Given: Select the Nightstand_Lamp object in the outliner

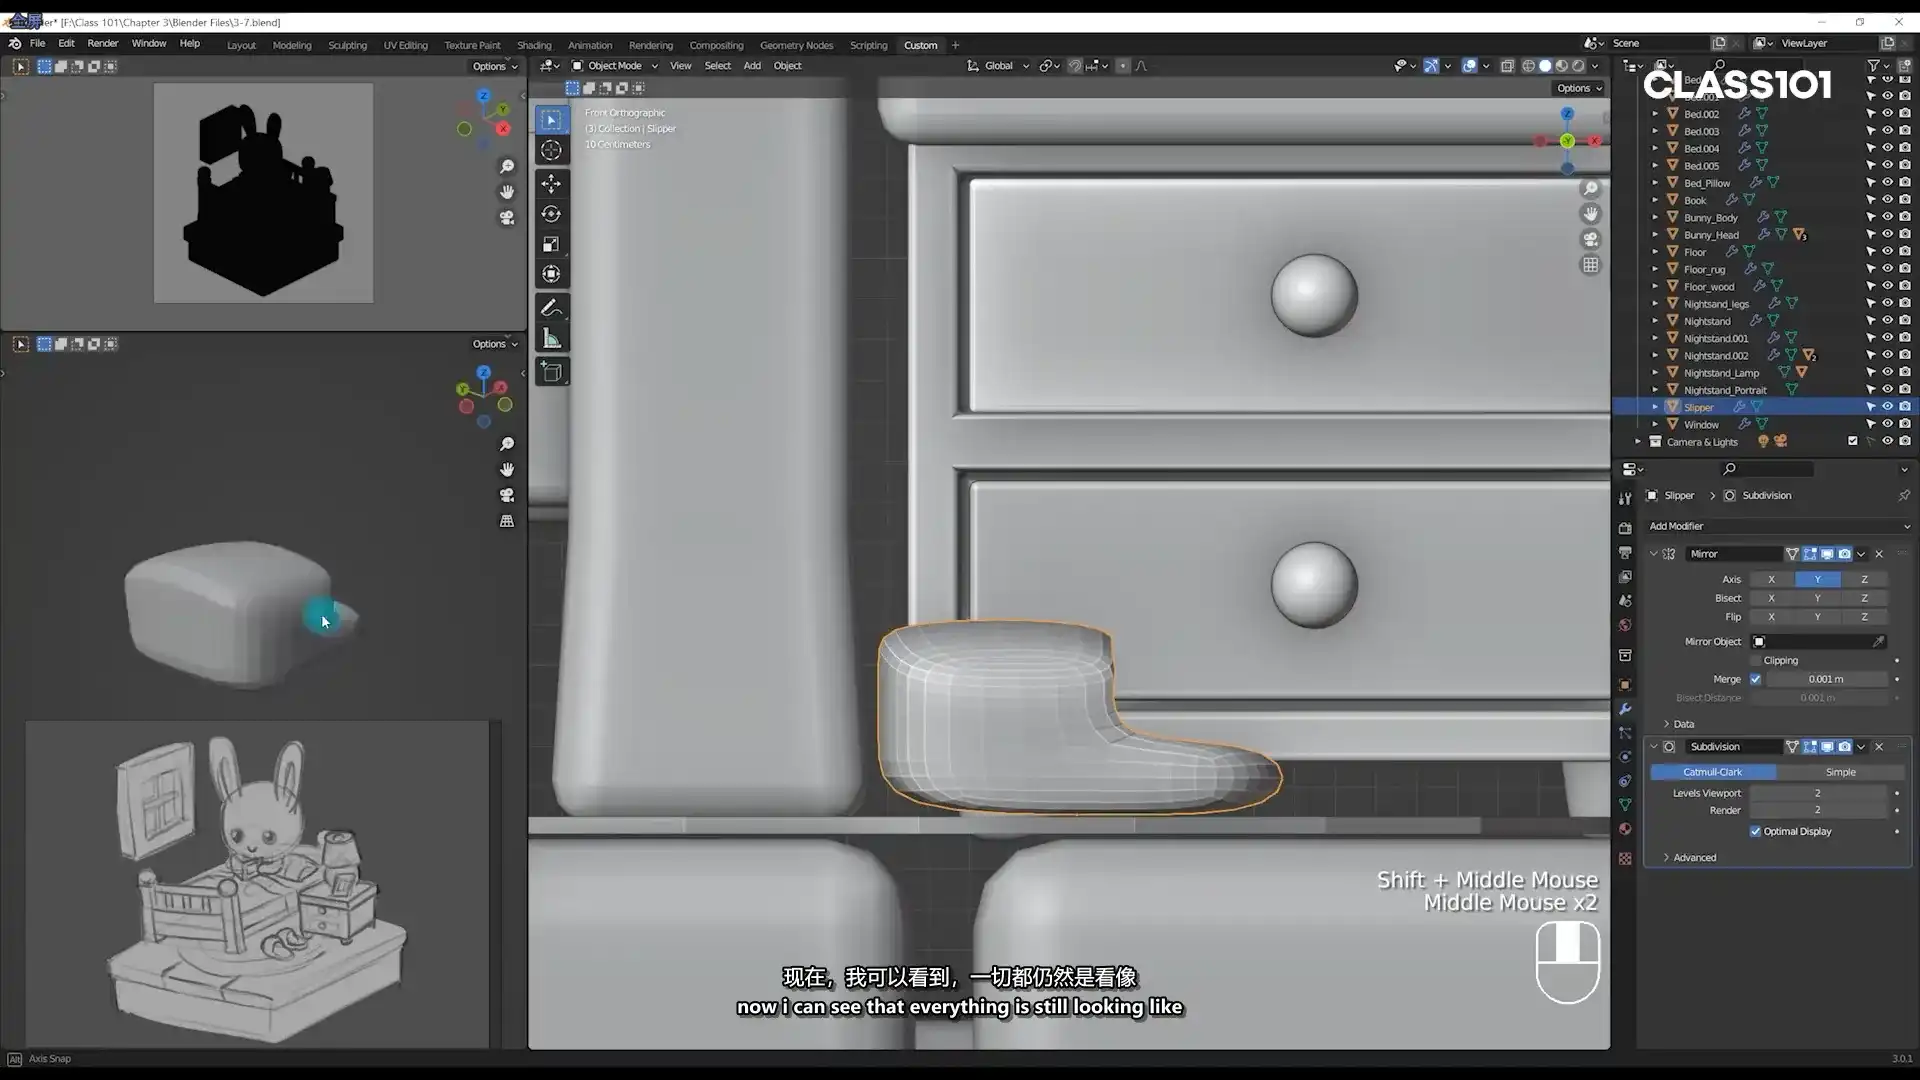Looking at the screenshot, I should click(1722, 372).
